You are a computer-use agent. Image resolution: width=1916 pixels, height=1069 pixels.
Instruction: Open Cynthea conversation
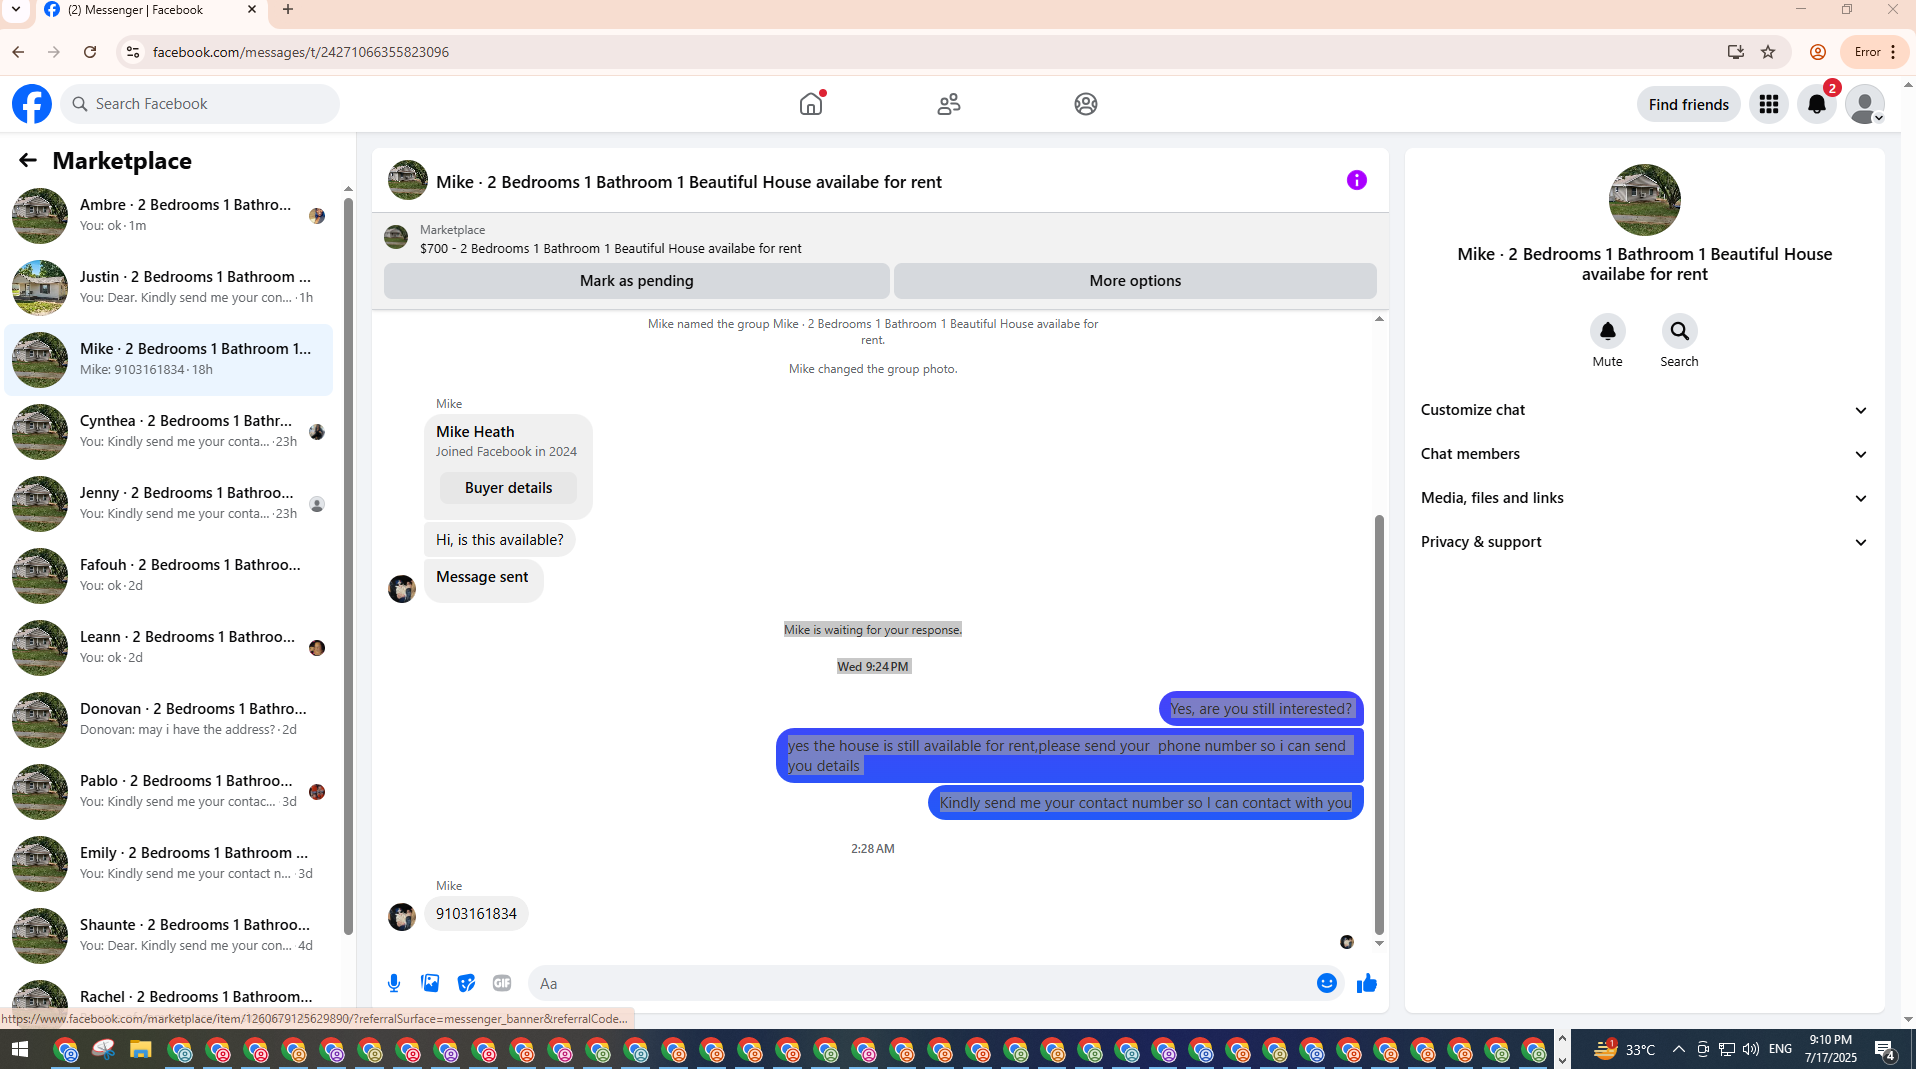pyautogui.click(x=168, y=432)
